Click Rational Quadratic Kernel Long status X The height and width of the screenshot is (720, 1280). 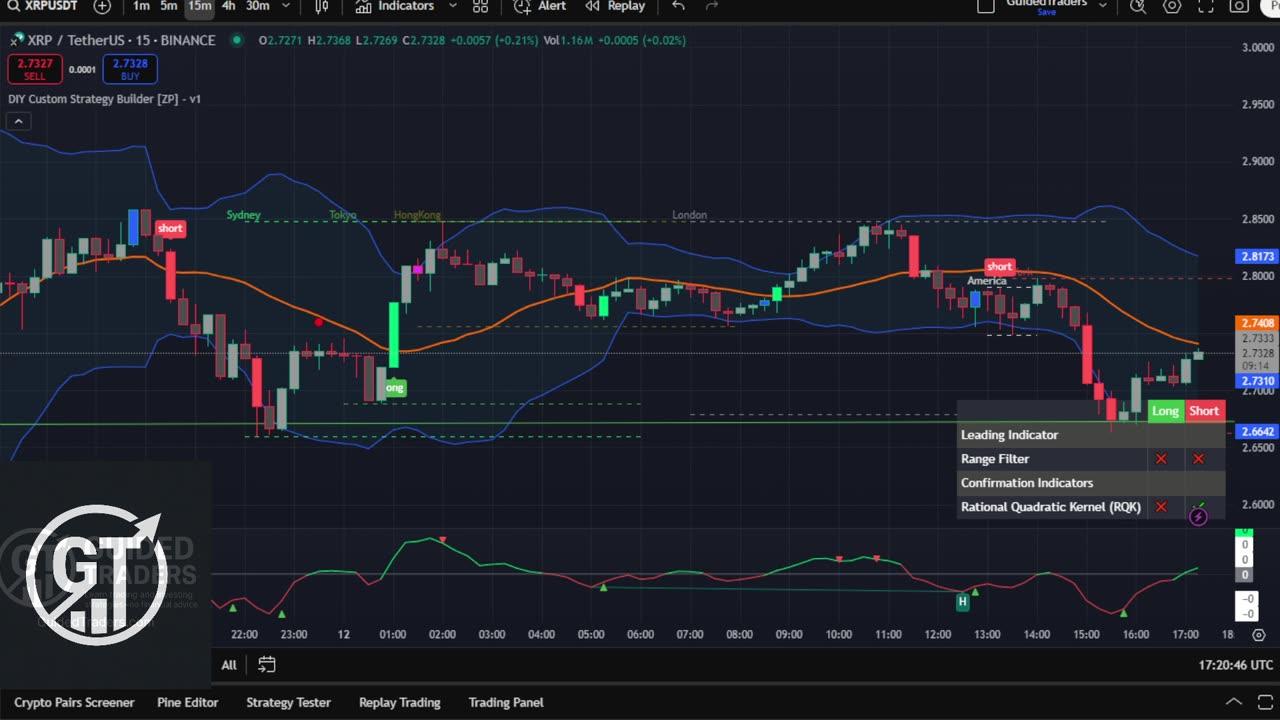click(1161, 507)
